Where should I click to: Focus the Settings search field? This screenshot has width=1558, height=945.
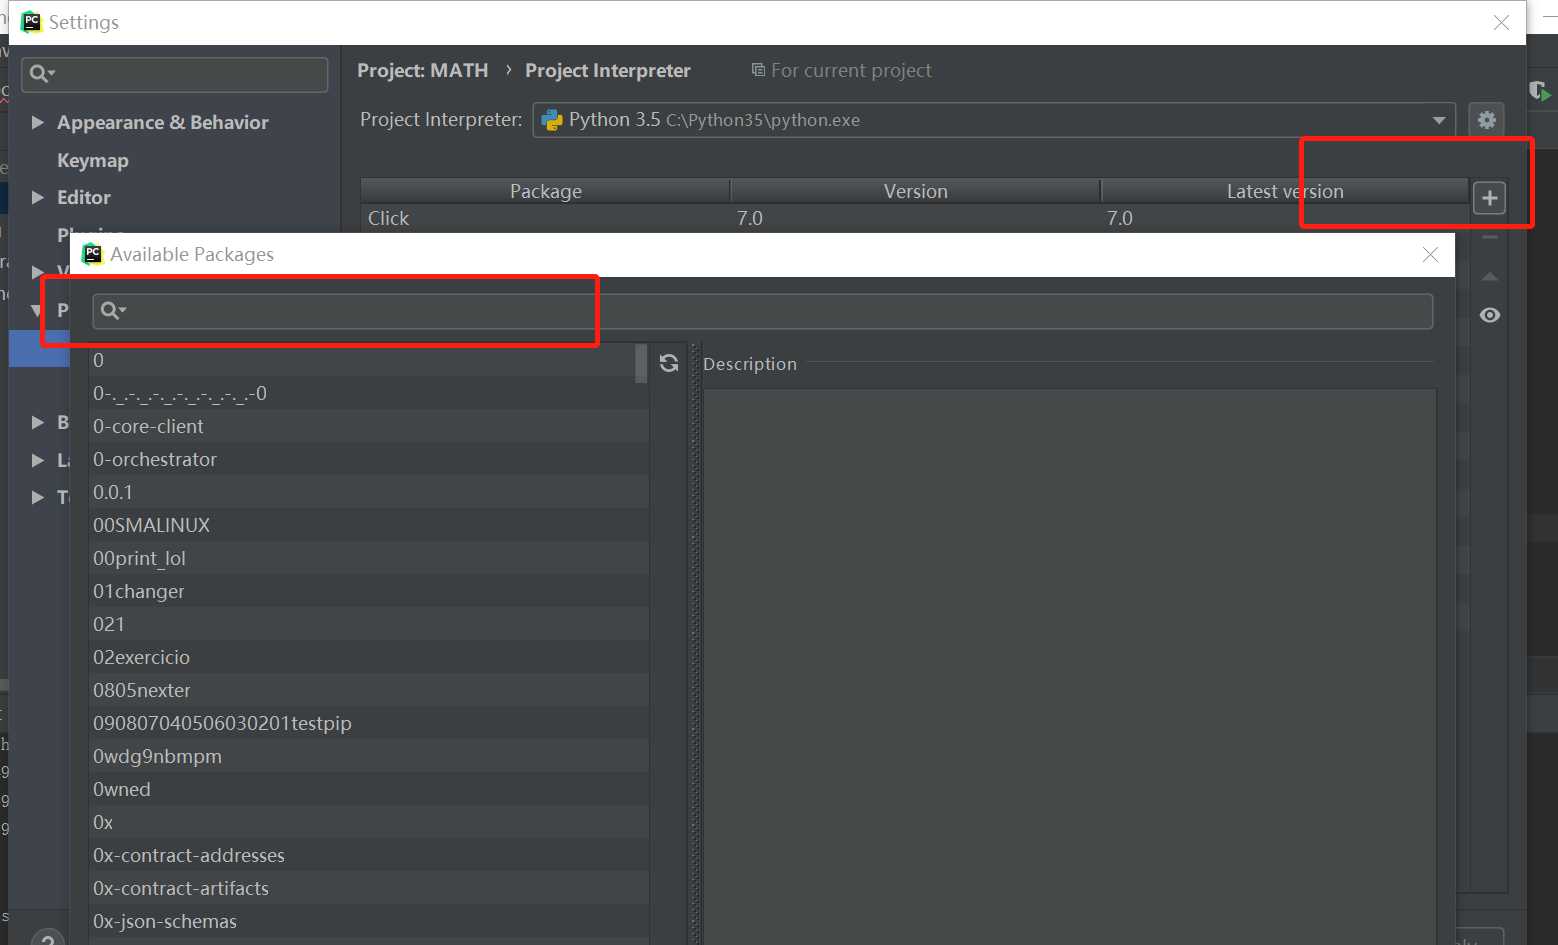174,74
